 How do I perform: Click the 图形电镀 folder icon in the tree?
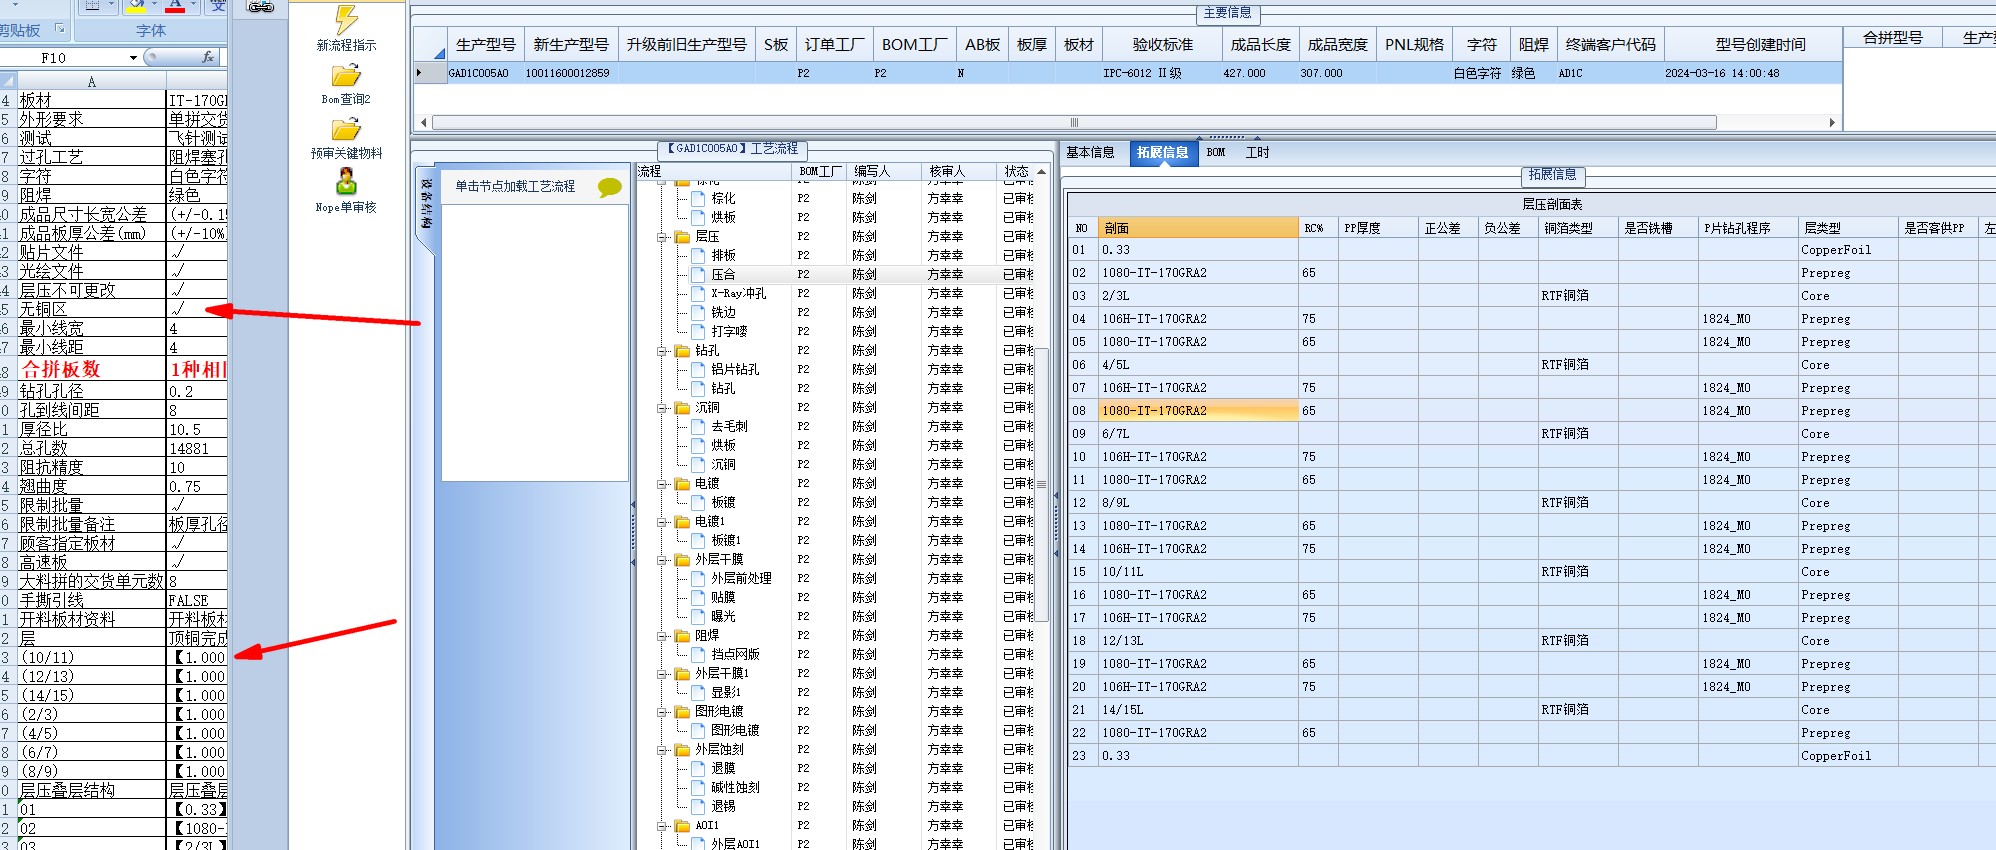tap(683, 712)
